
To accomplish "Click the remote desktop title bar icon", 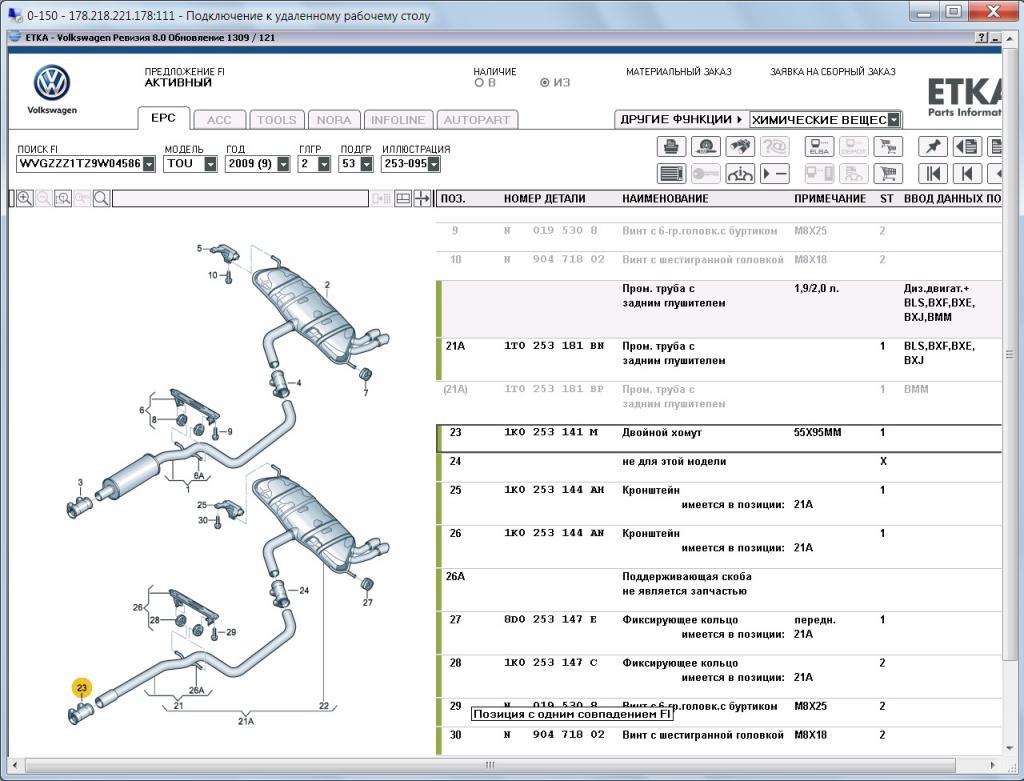I will coord(15,14).
